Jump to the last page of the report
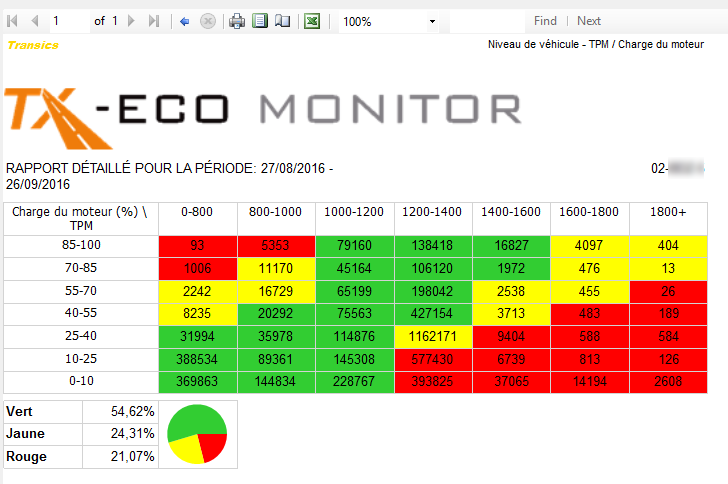 pos(153,21)
